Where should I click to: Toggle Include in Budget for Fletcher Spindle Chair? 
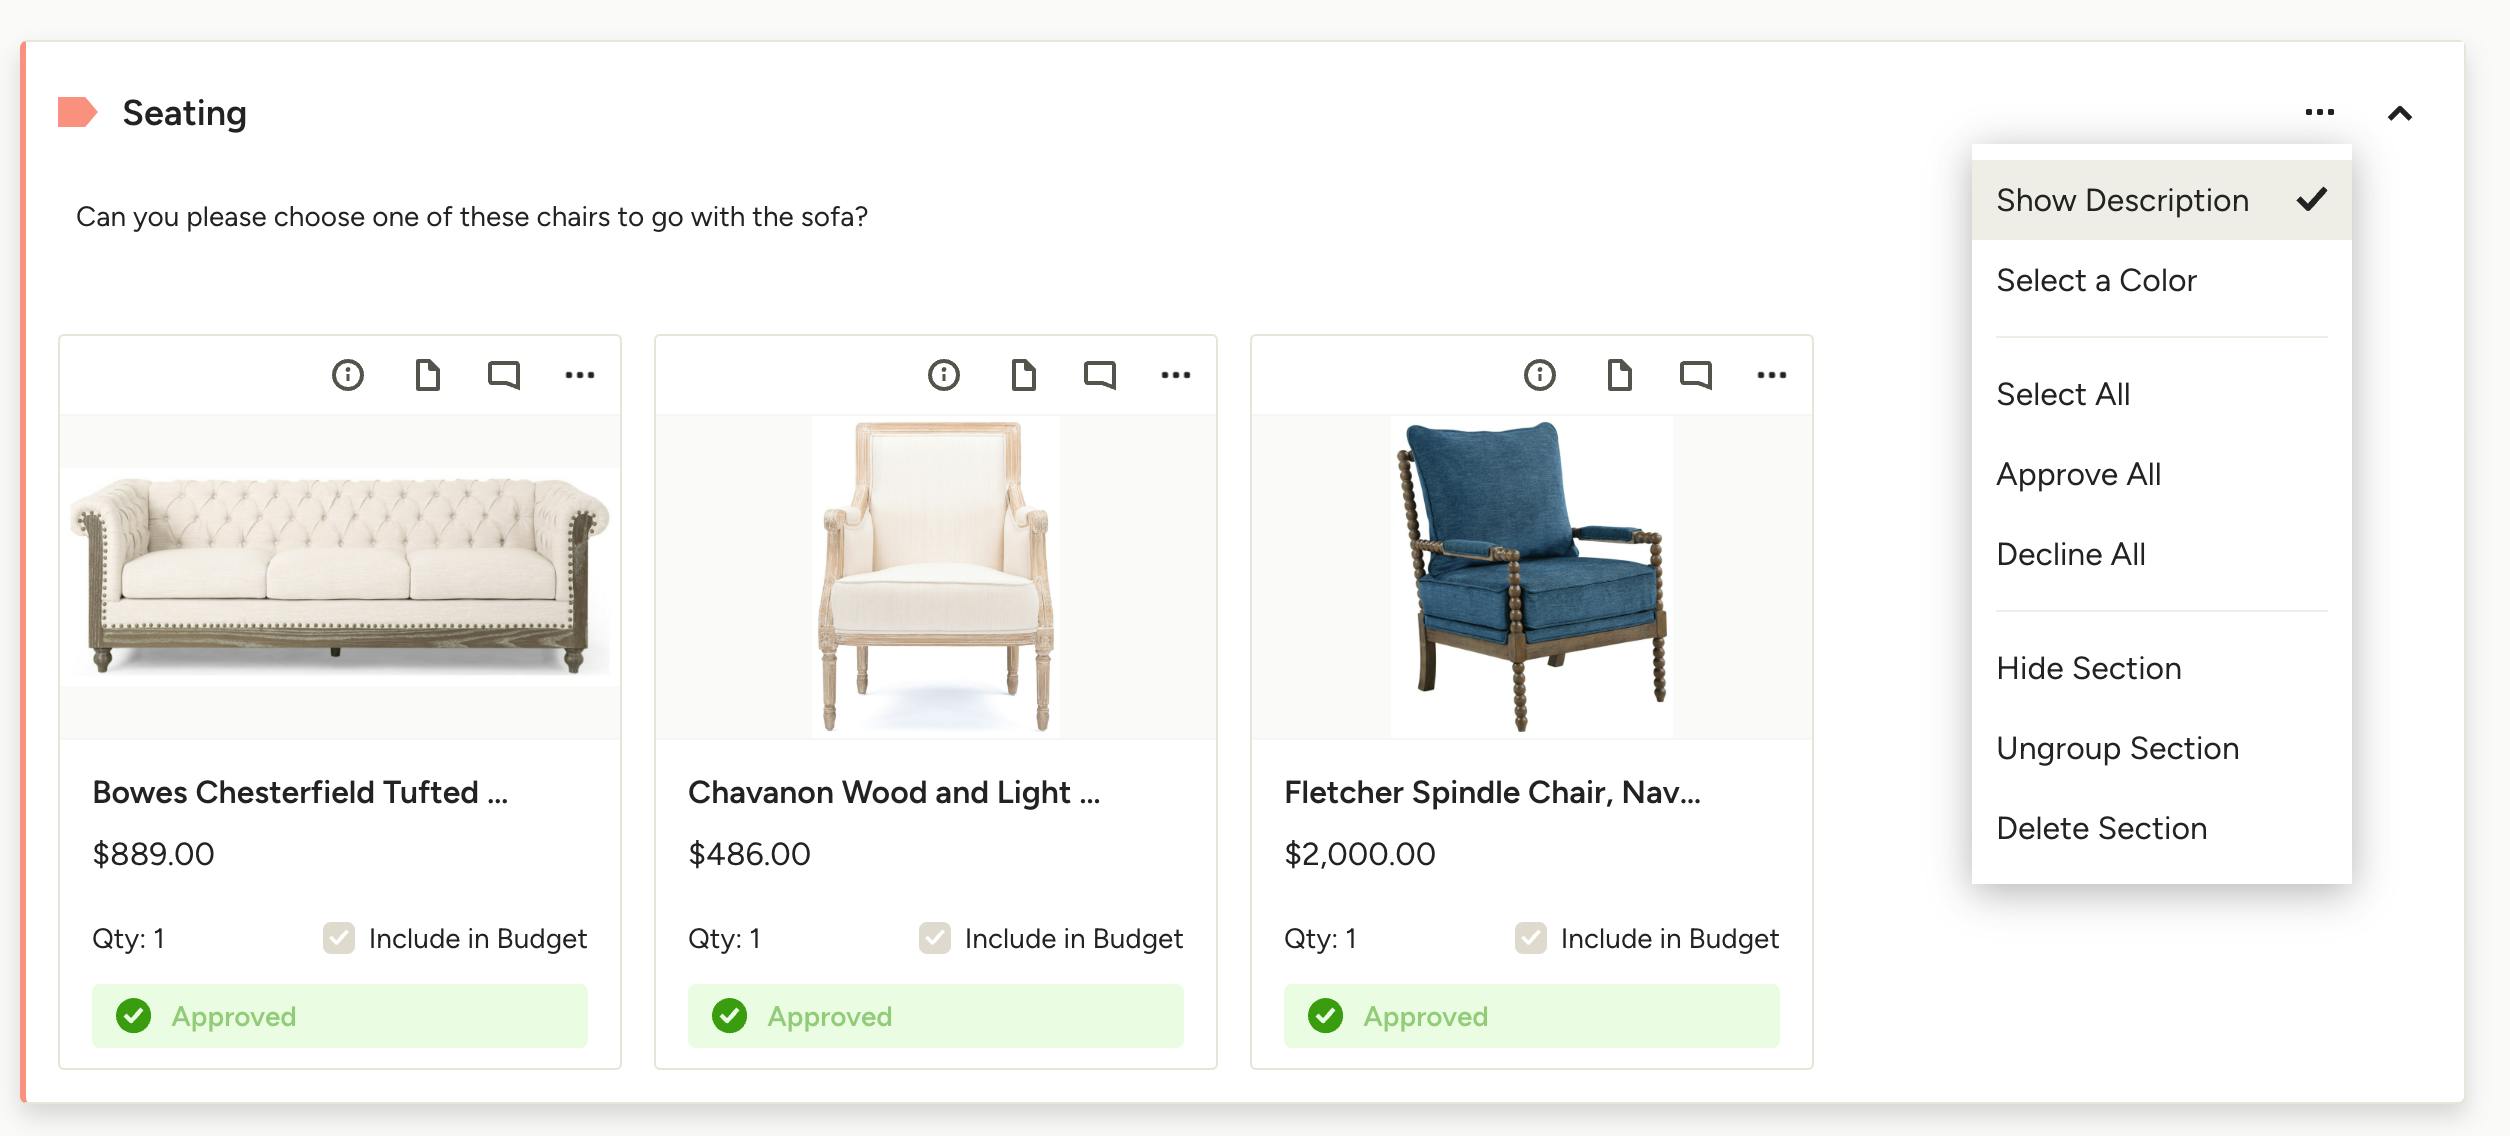pos(1531,938)
